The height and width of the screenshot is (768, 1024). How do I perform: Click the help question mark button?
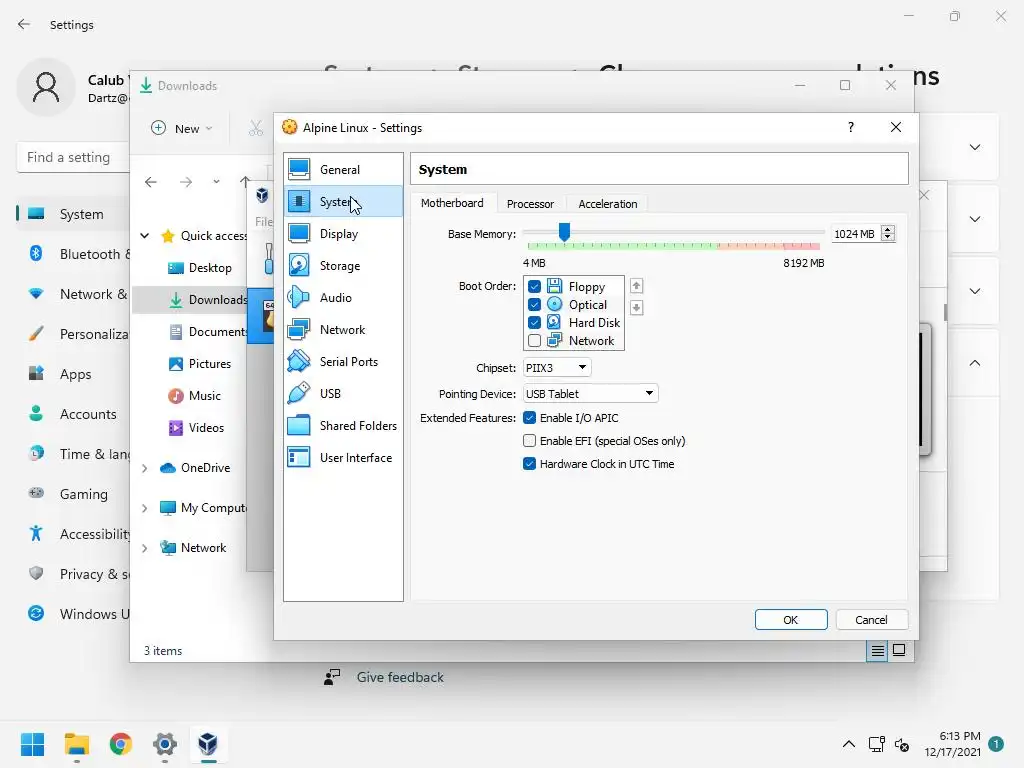(850, 127)
